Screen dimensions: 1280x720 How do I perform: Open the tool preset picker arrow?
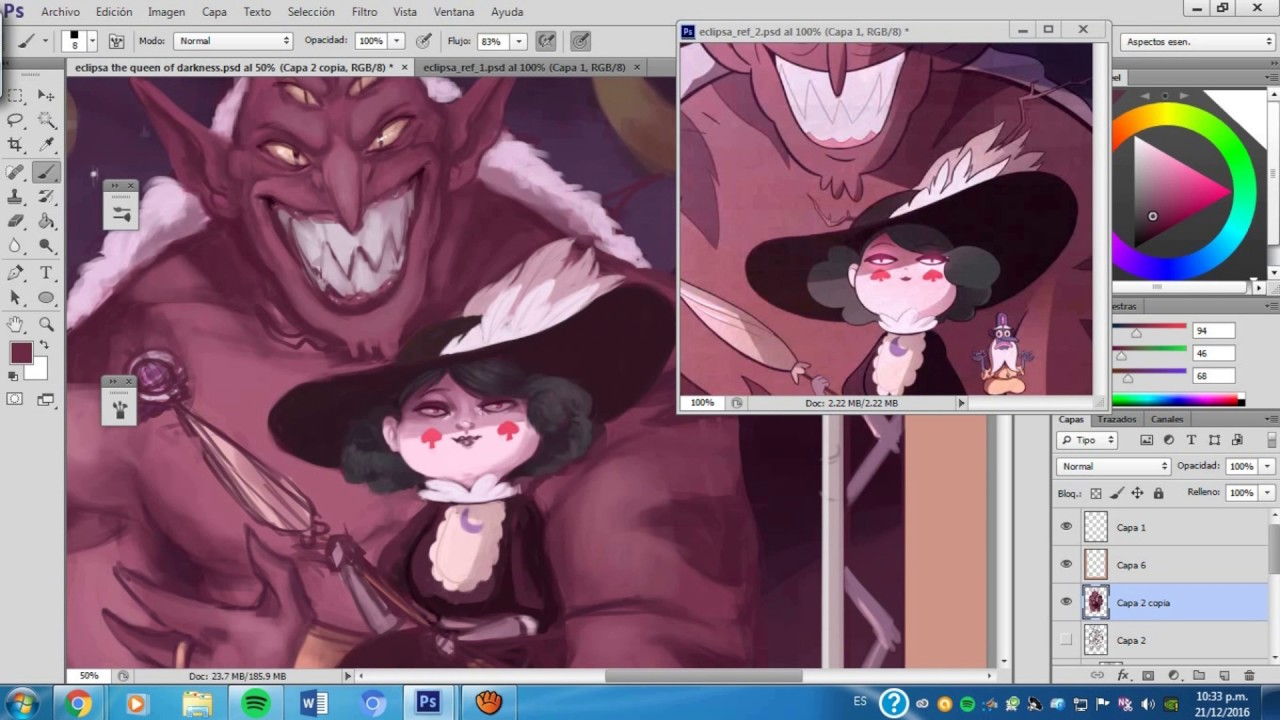(45, 41)
